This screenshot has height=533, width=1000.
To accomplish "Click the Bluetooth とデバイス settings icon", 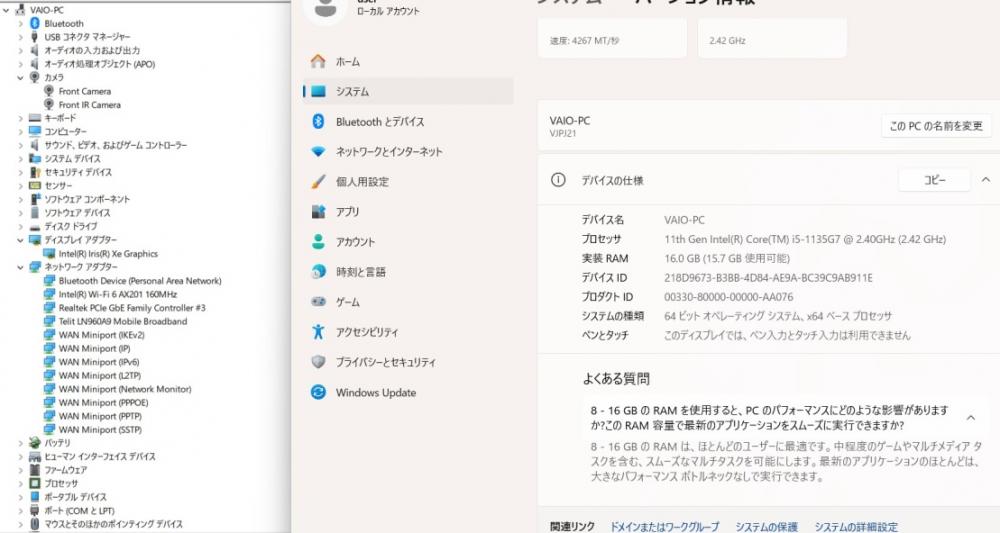I will point(318,121).
